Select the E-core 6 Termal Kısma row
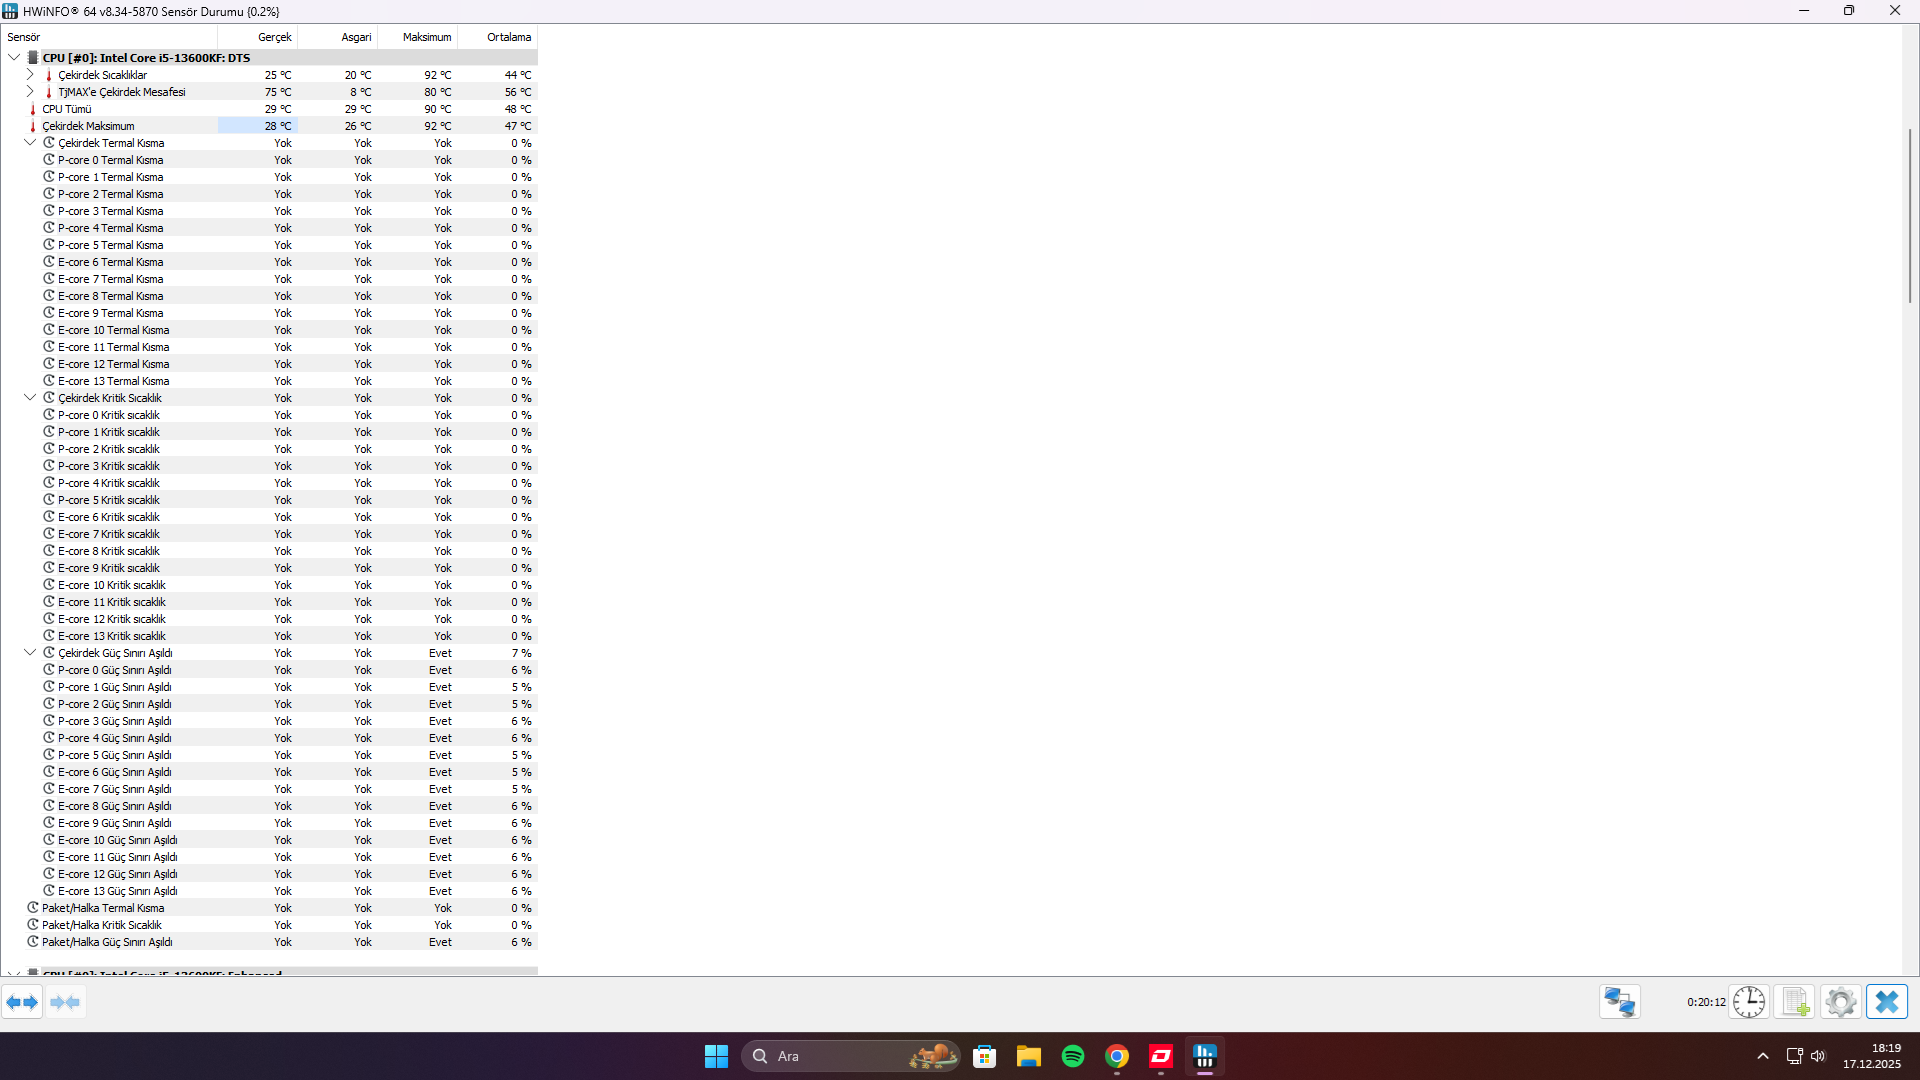Screen dimensions: 1920x1080 pos(269,262)
